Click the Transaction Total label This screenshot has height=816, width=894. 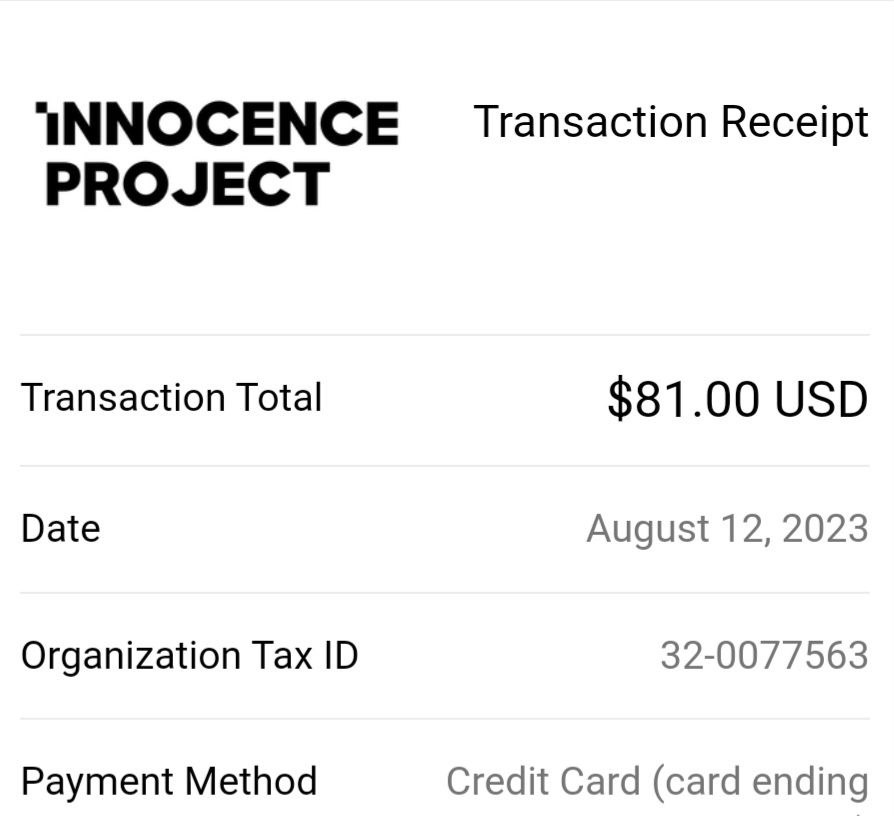[x=172, y=397]
